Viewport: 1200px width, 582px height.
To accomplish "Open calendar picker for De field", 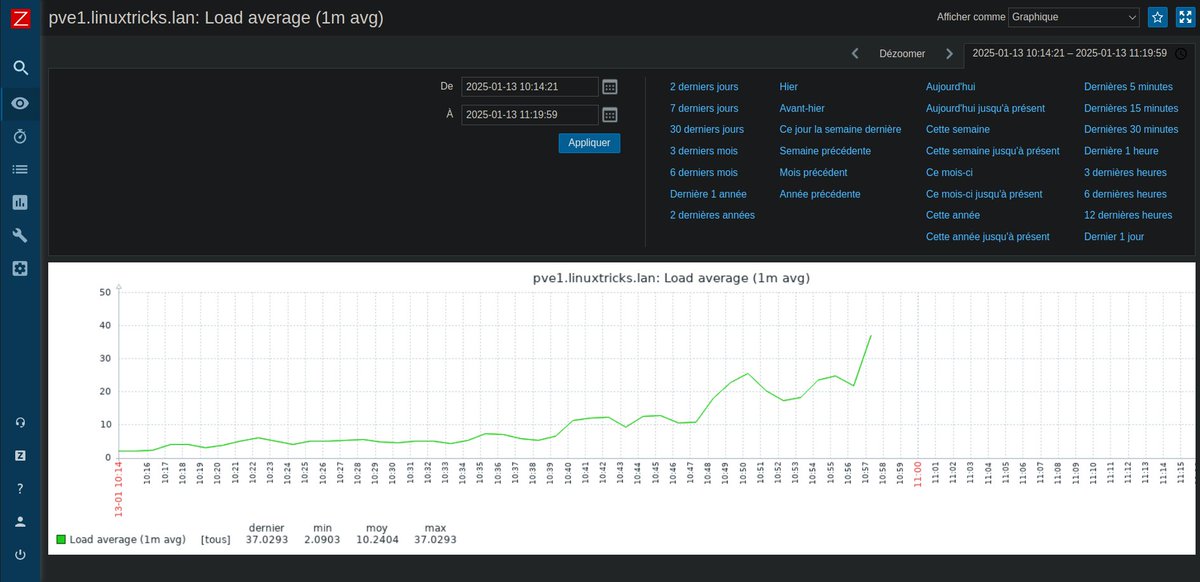I will pos(610,87).
